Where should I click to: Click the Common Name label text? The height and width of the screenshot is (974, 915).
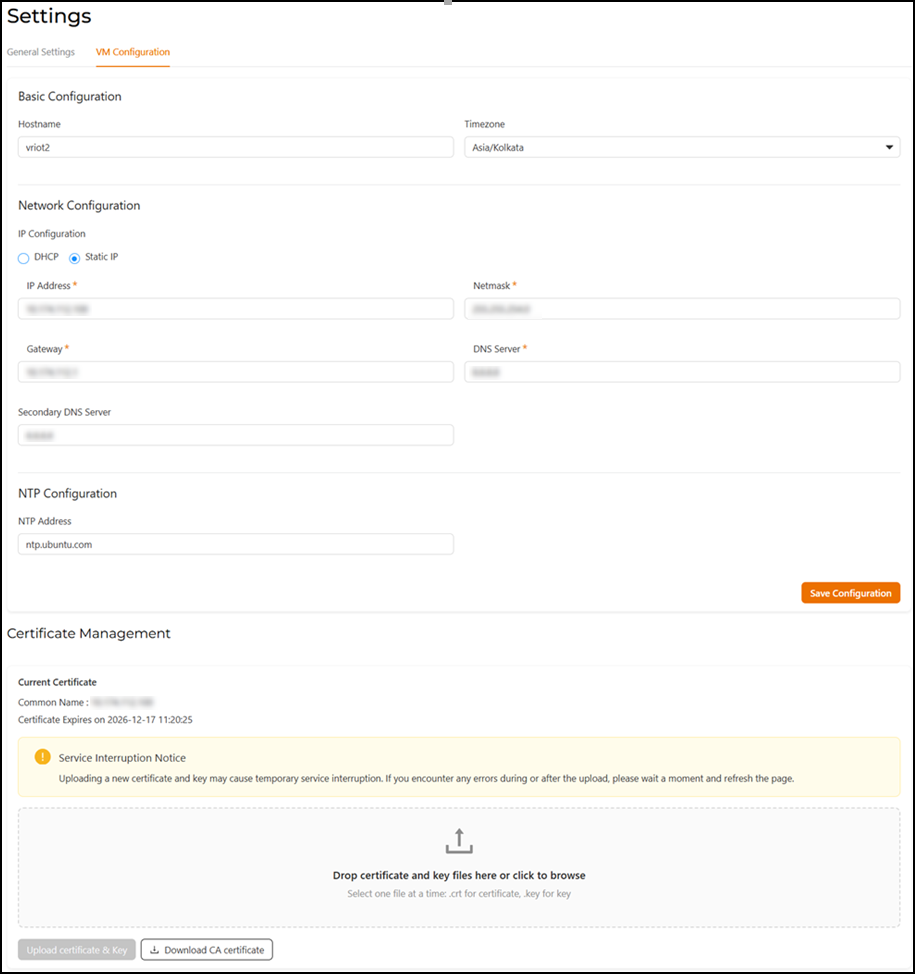(53, 703)
